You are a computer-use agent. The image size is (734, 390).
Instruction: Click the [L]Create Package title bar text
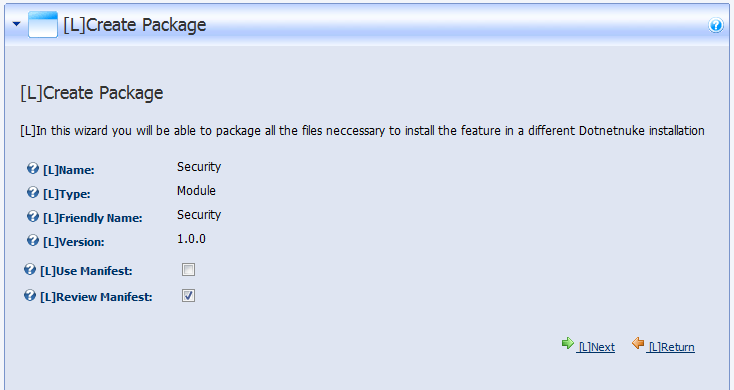pyautogui.click(x=135, y=25)
